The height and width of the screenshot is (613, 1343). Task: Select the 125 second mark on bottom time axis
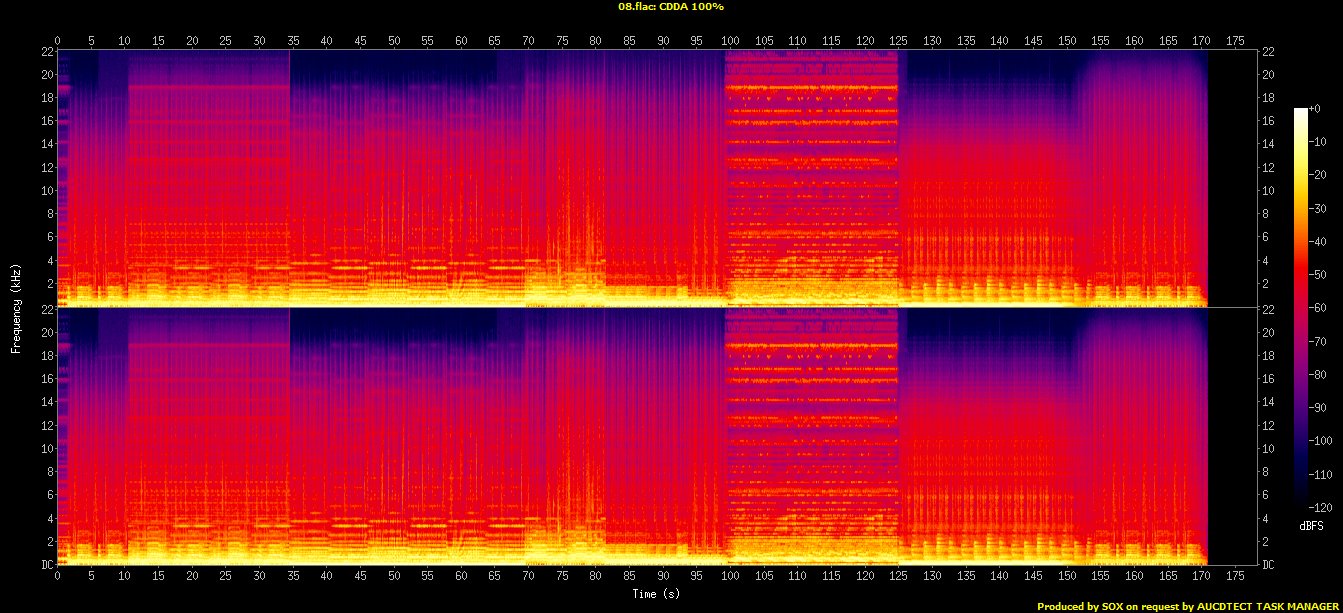tap(898, 576)
